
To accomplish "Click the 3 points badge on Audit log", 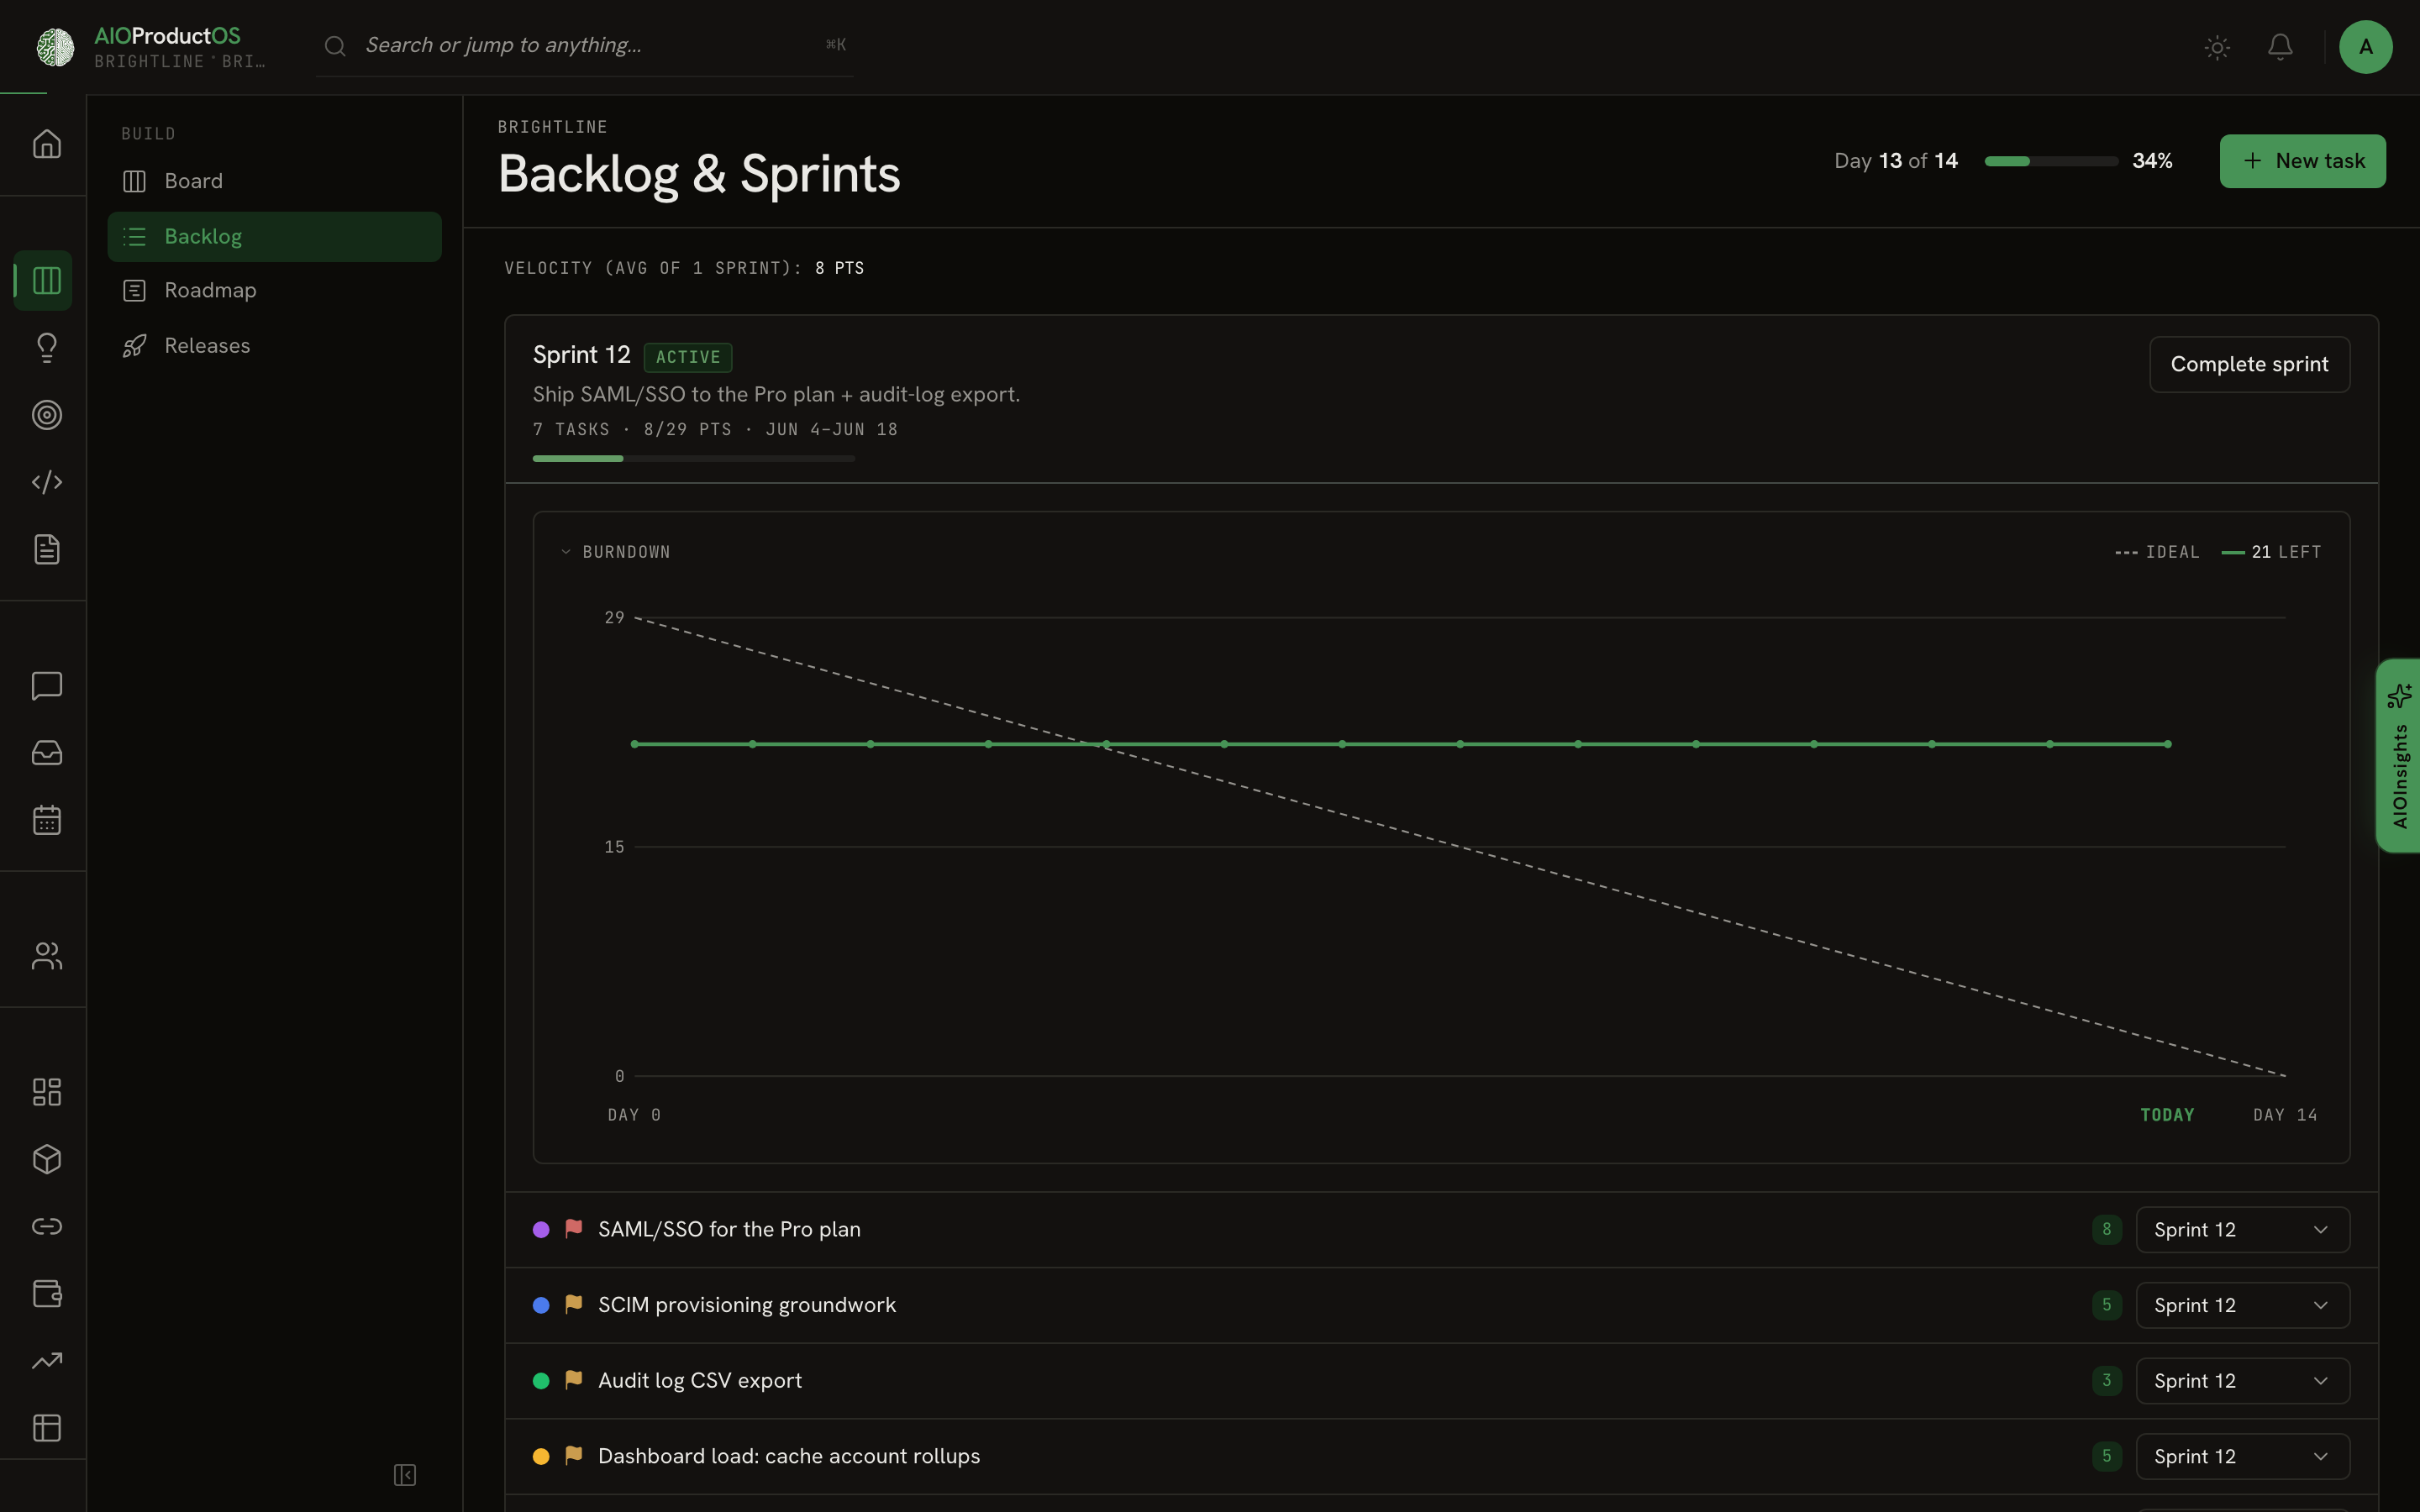I will tap(2106, 1380).
